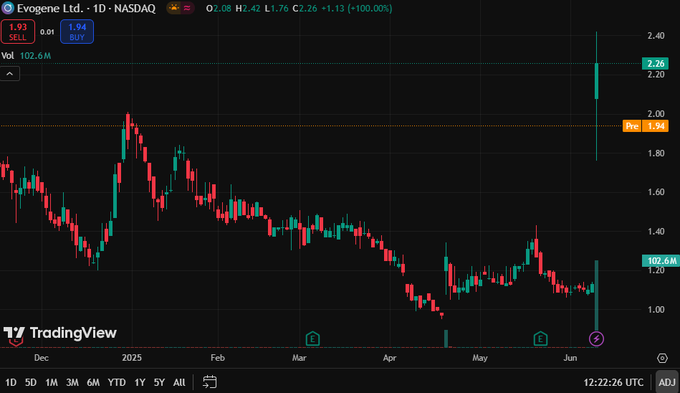This screenshot has width=680, height=393.
Task: Click the red SELL 1.93 button
Action: pyautogui.click(x=18, y=32)
